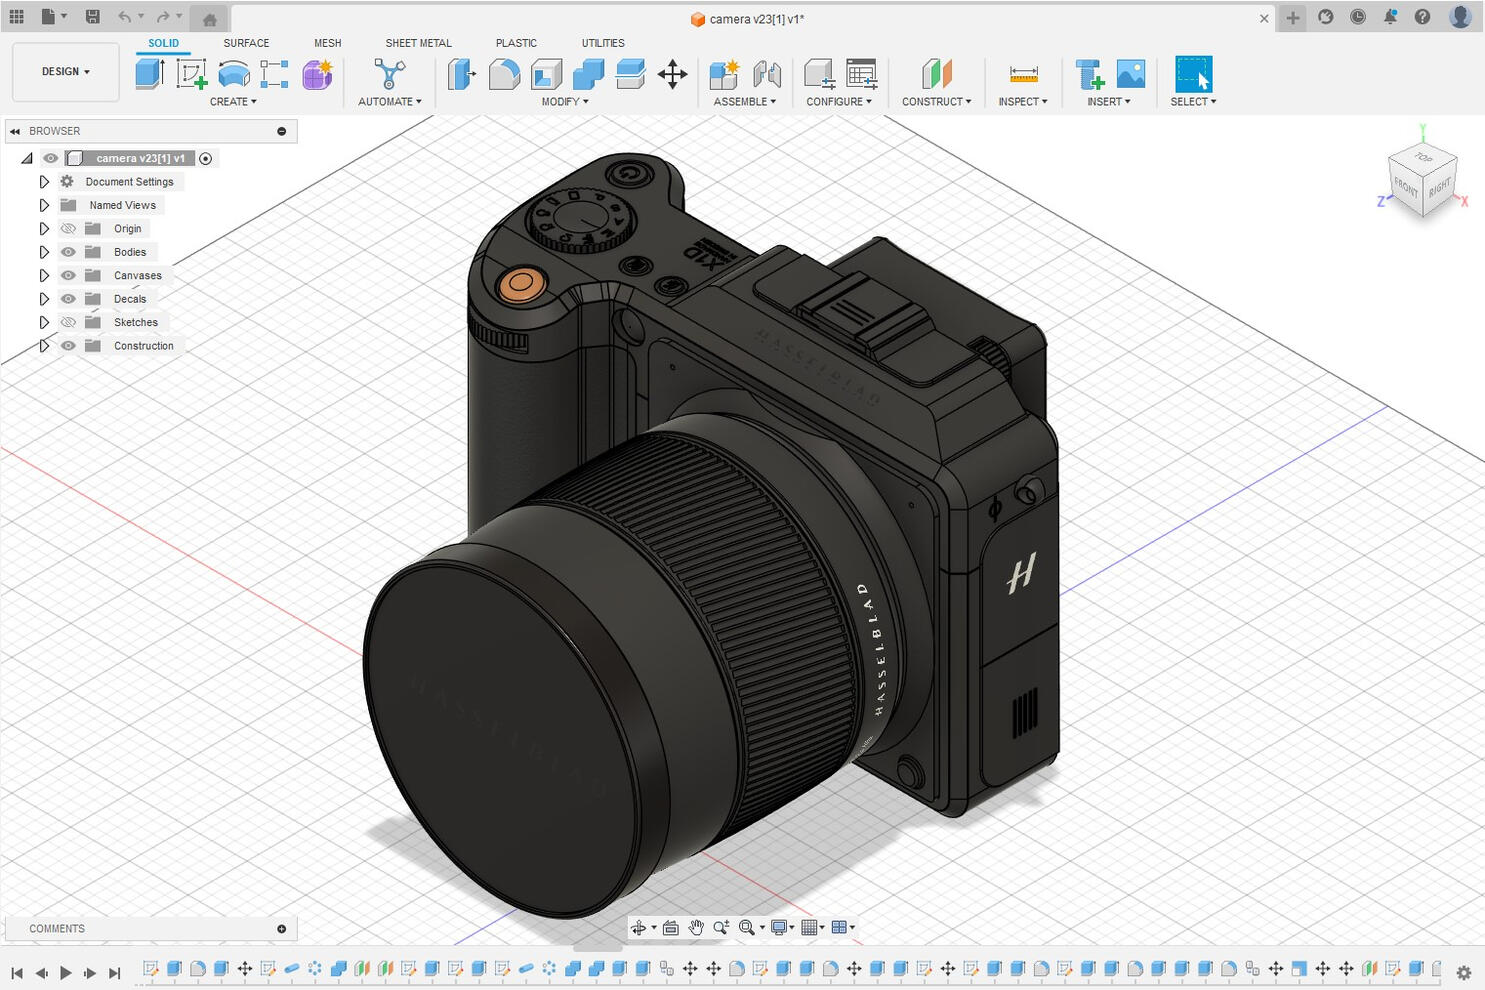
Task: Open the DESIGN workspace dropdown
Action: tap(66, 72)
